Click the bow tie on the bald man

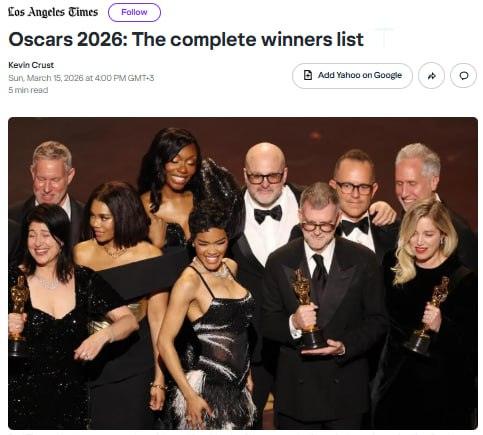(268, 214)
